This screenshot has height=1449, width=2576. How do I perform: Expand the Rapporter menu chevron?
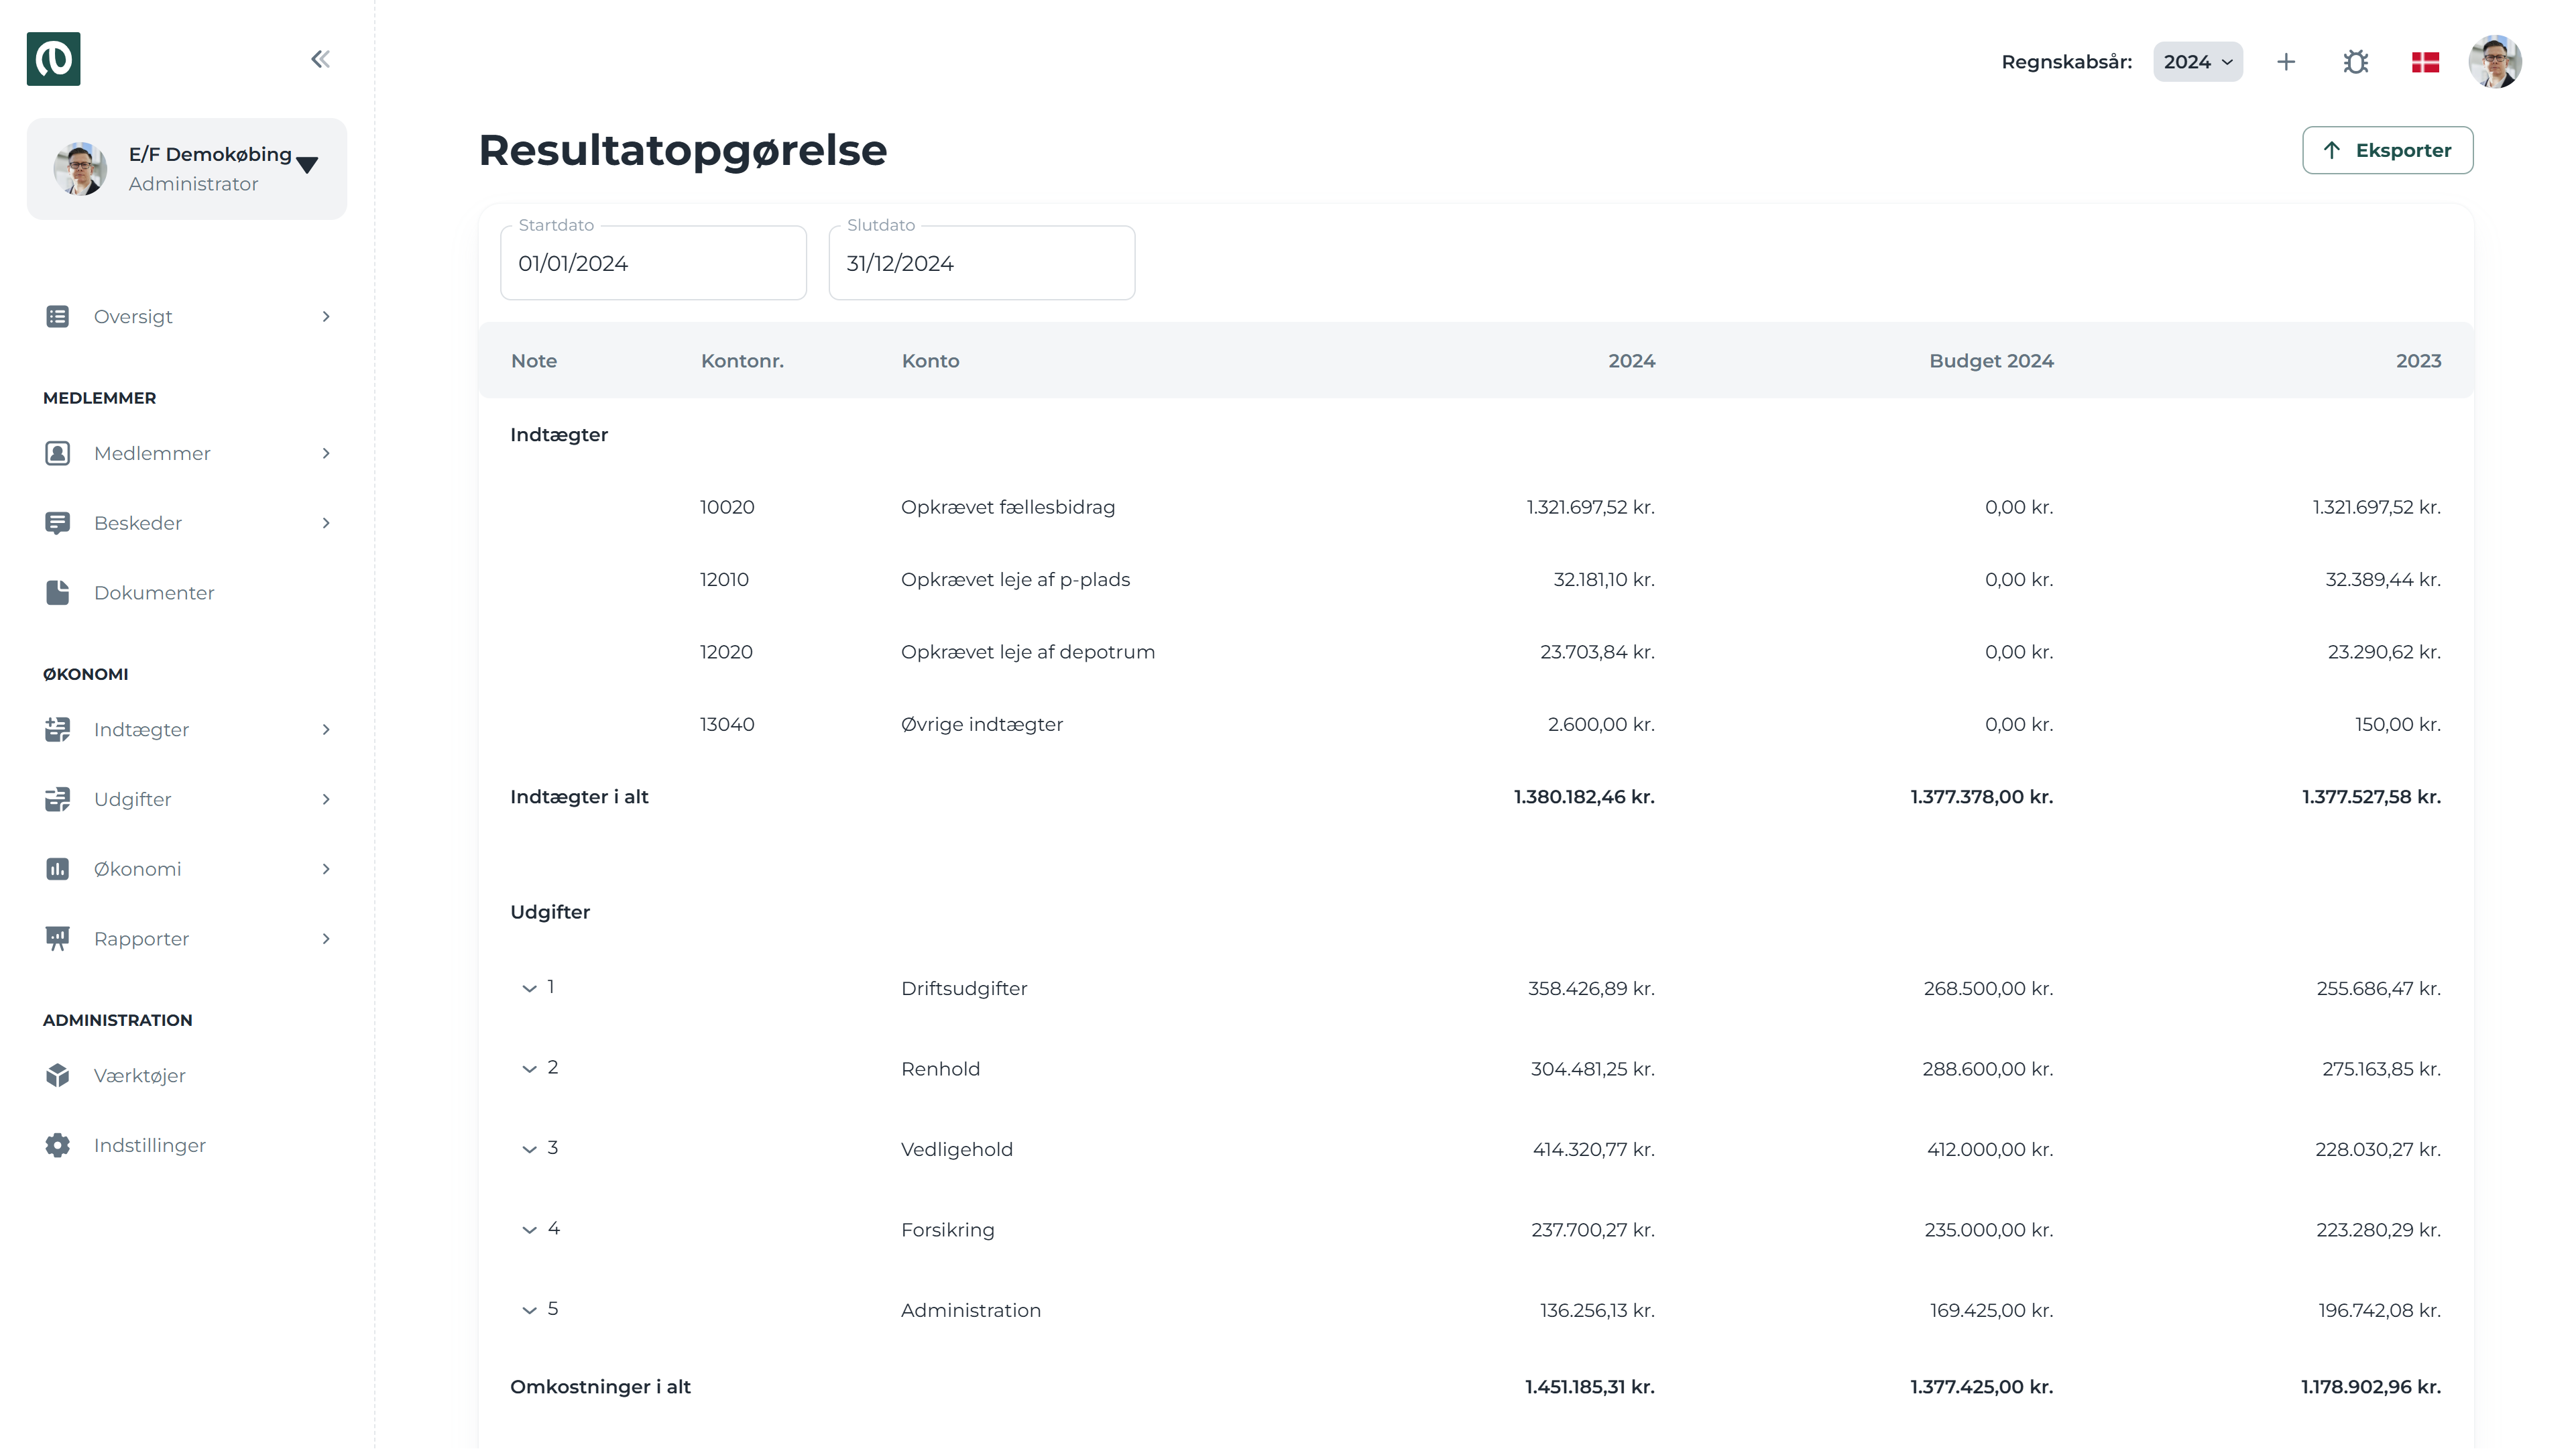(x=326, y=938)
